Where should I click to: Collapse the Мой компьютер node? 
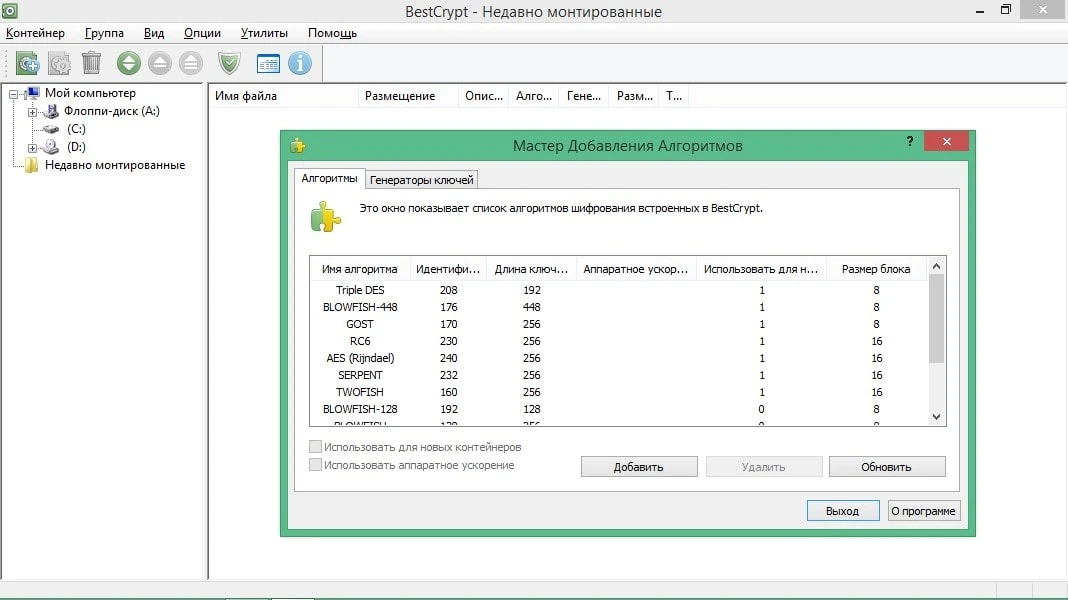(x=14, y=93)
